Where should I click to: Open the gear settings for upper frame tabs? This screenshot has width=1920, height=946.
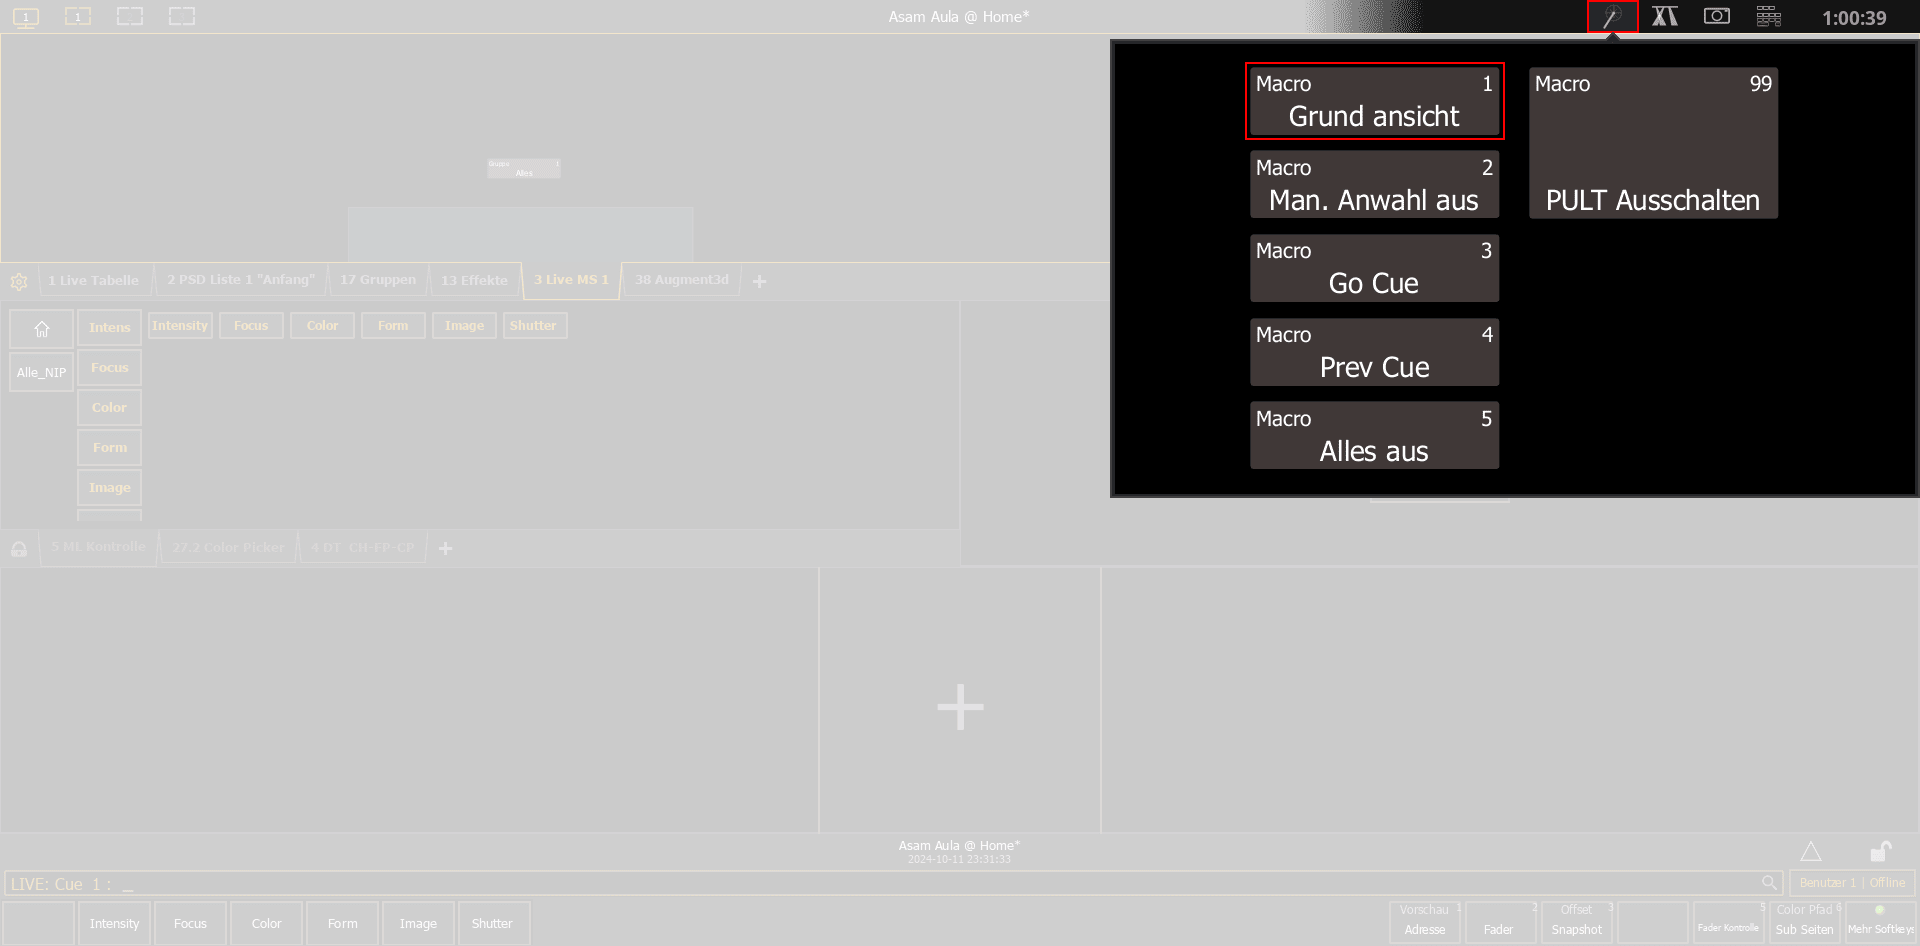coord(19,282)
